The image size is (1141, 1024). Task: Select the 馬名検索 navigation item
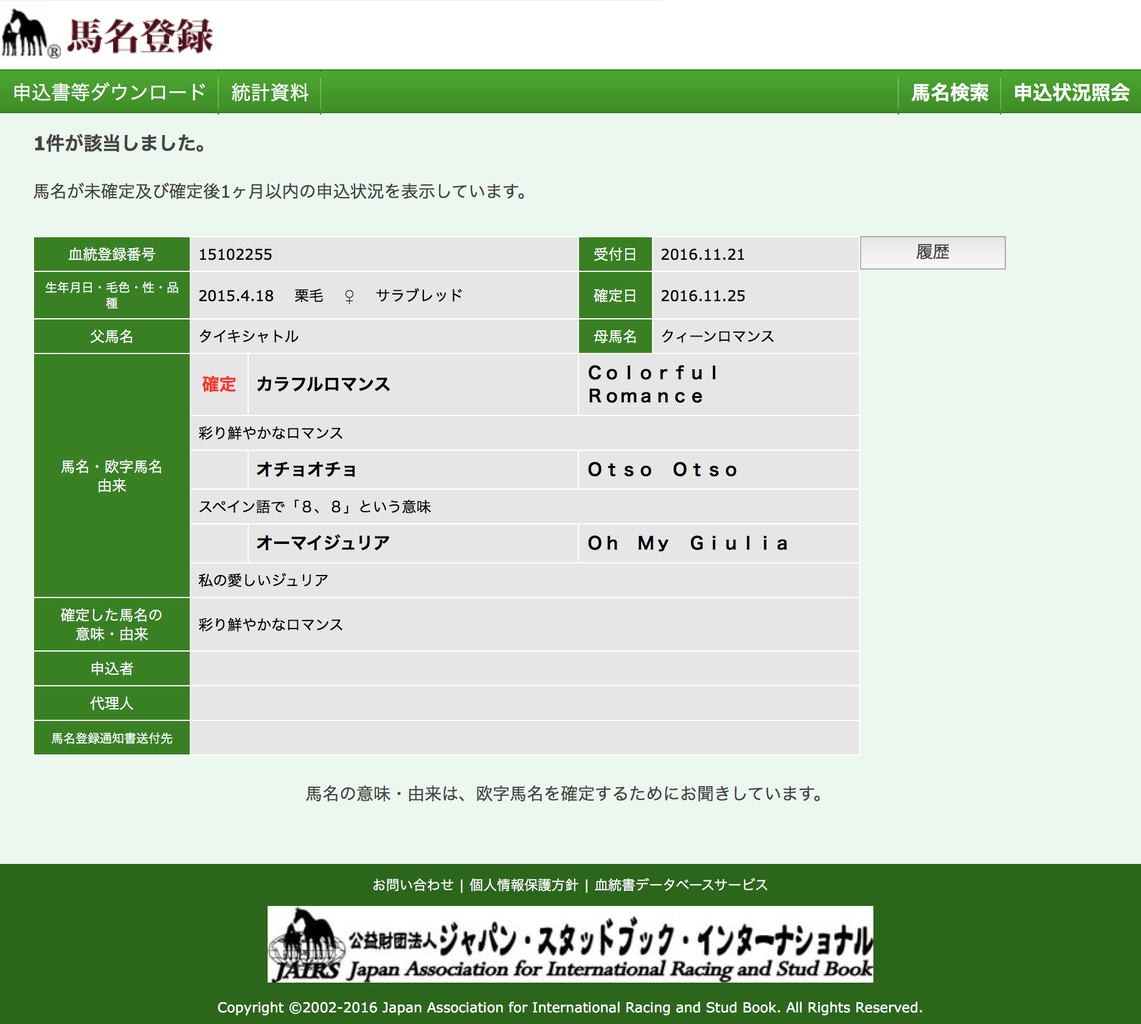[949, 92]
